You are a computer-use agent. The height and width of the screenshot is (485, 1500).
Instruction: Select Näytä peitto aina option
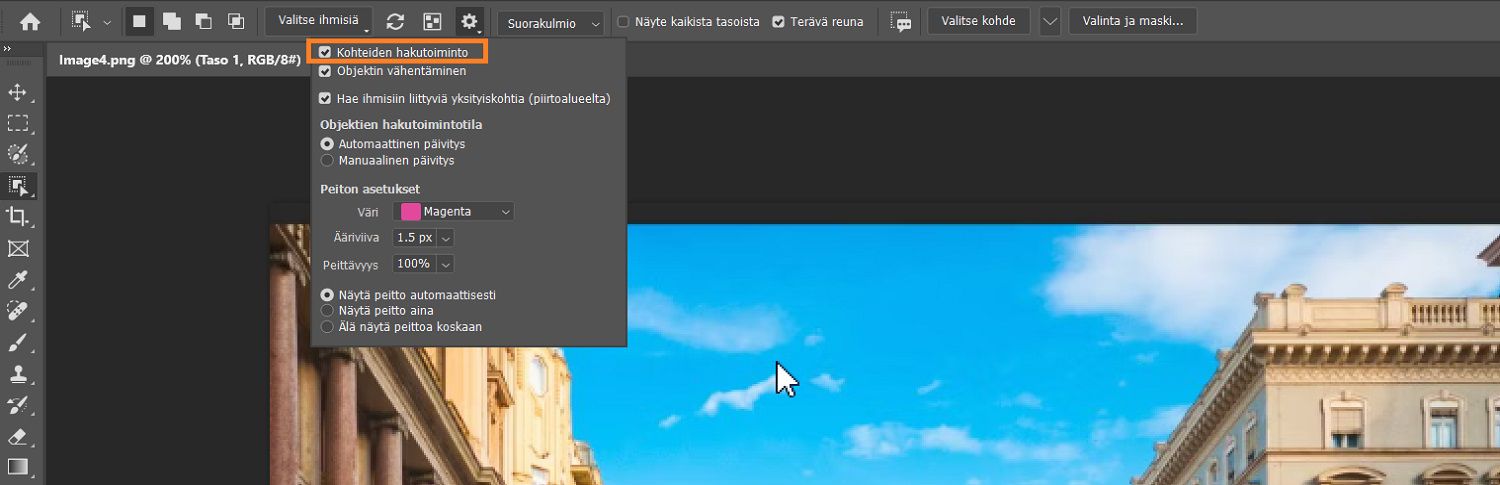pyautogui.click(x=326, y=311)
